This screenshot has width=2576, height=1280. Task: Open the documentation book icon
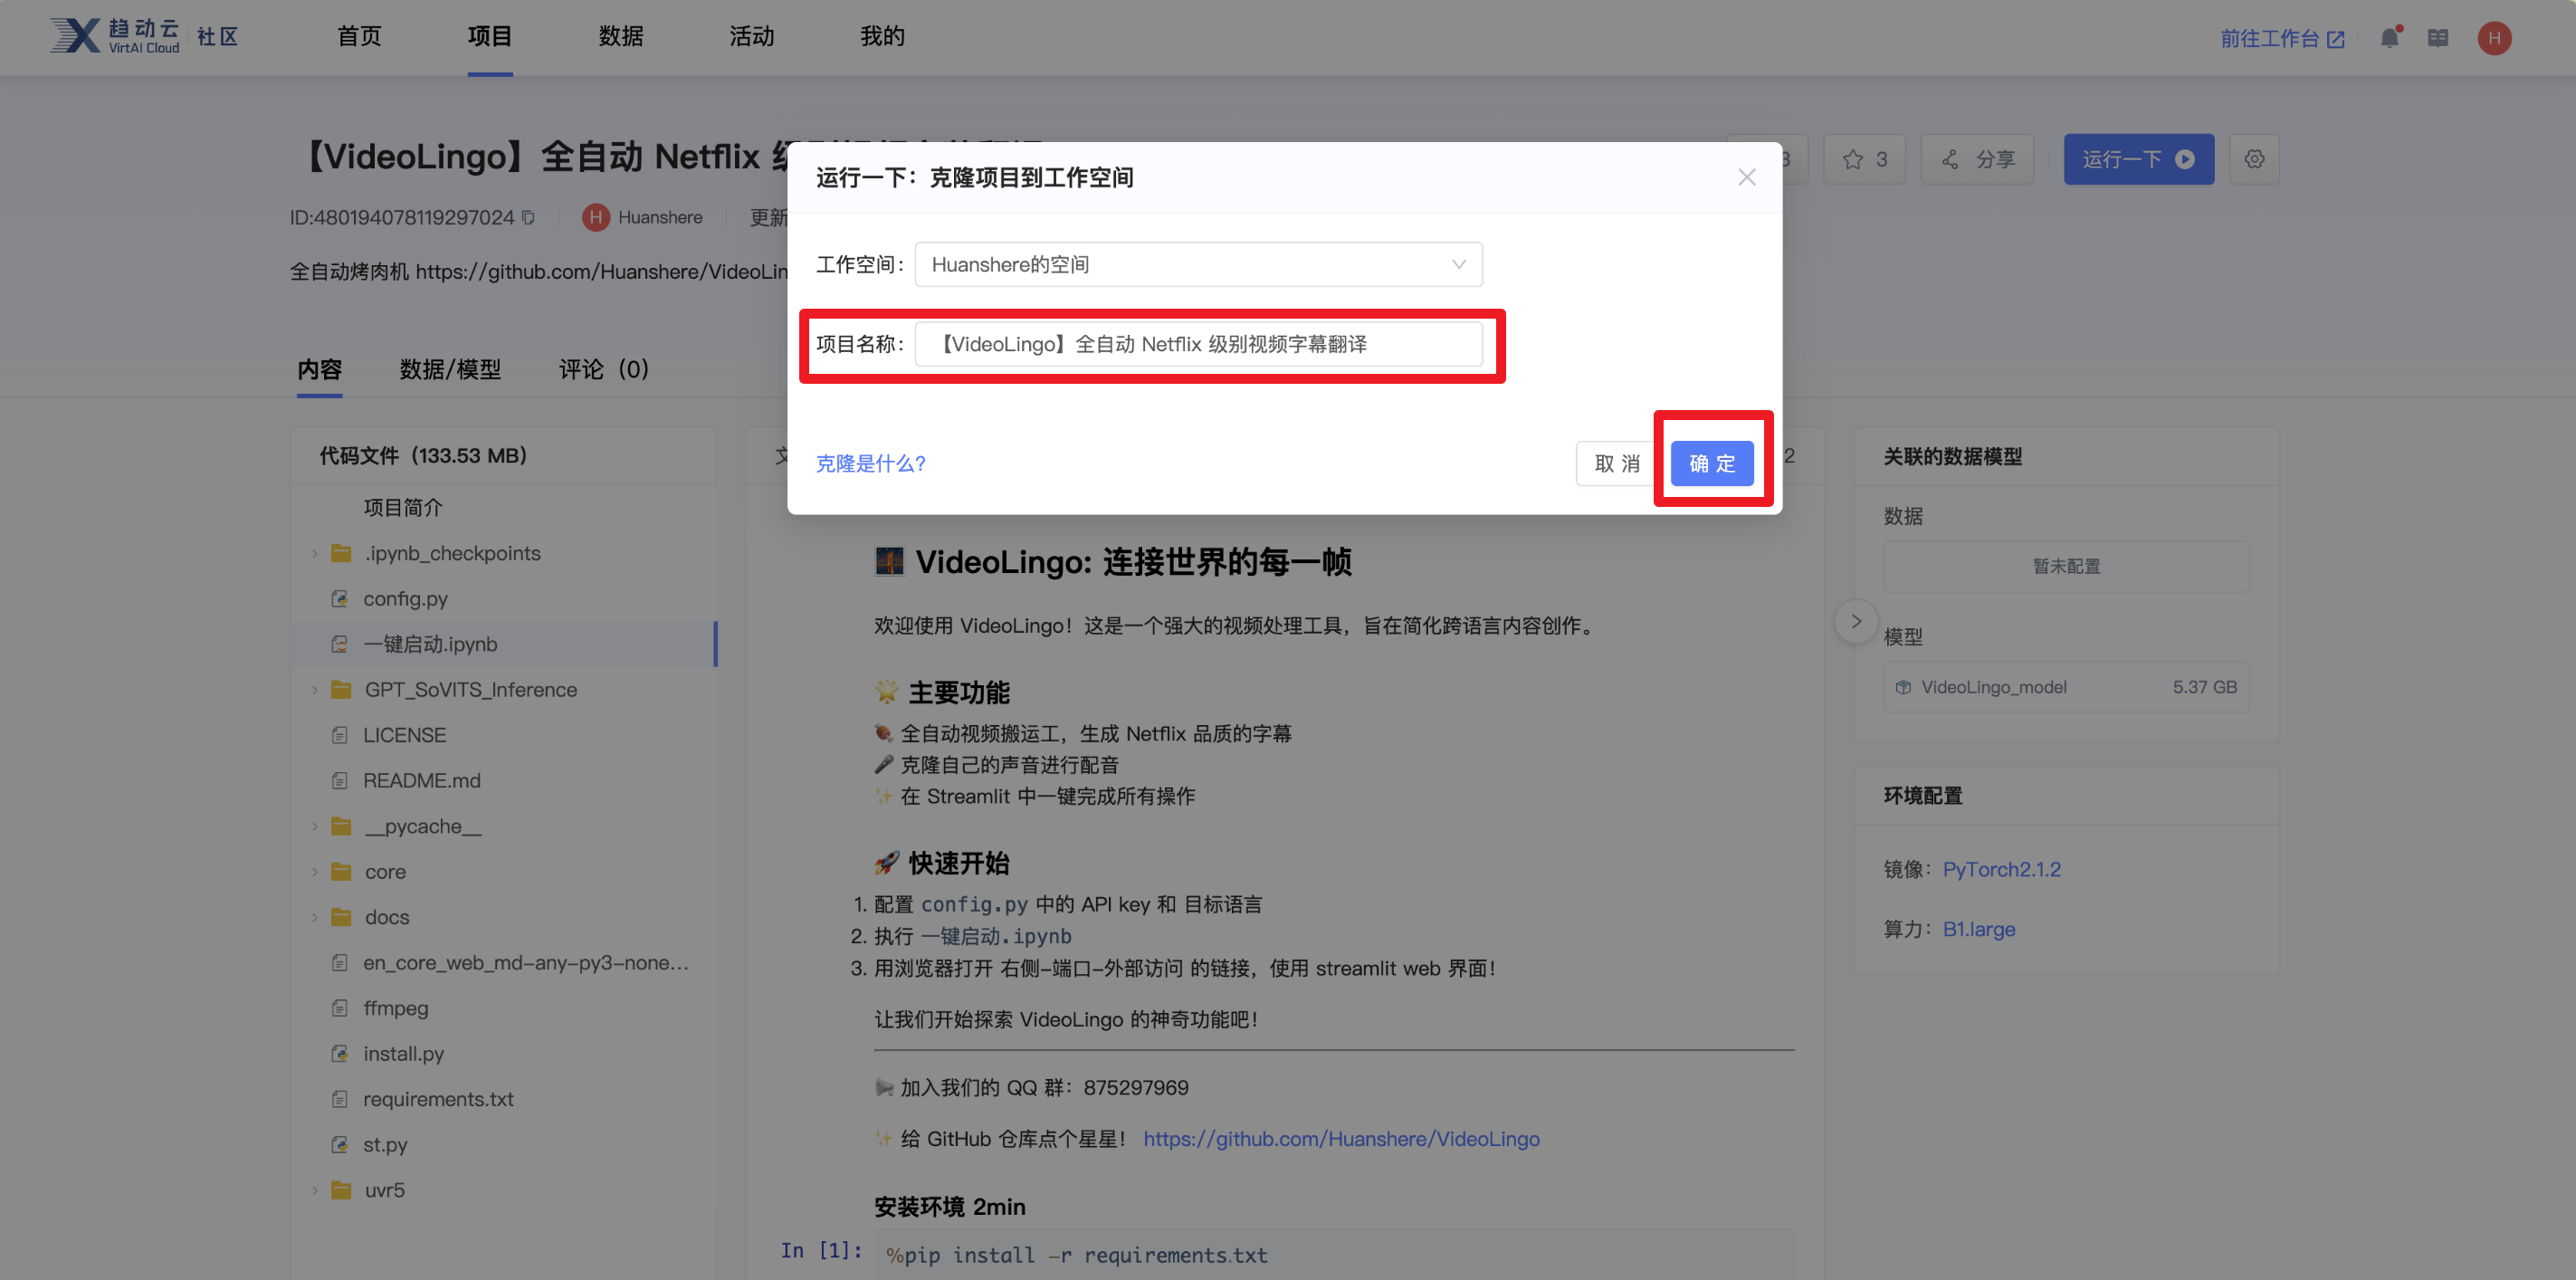tap(2438, 38)
